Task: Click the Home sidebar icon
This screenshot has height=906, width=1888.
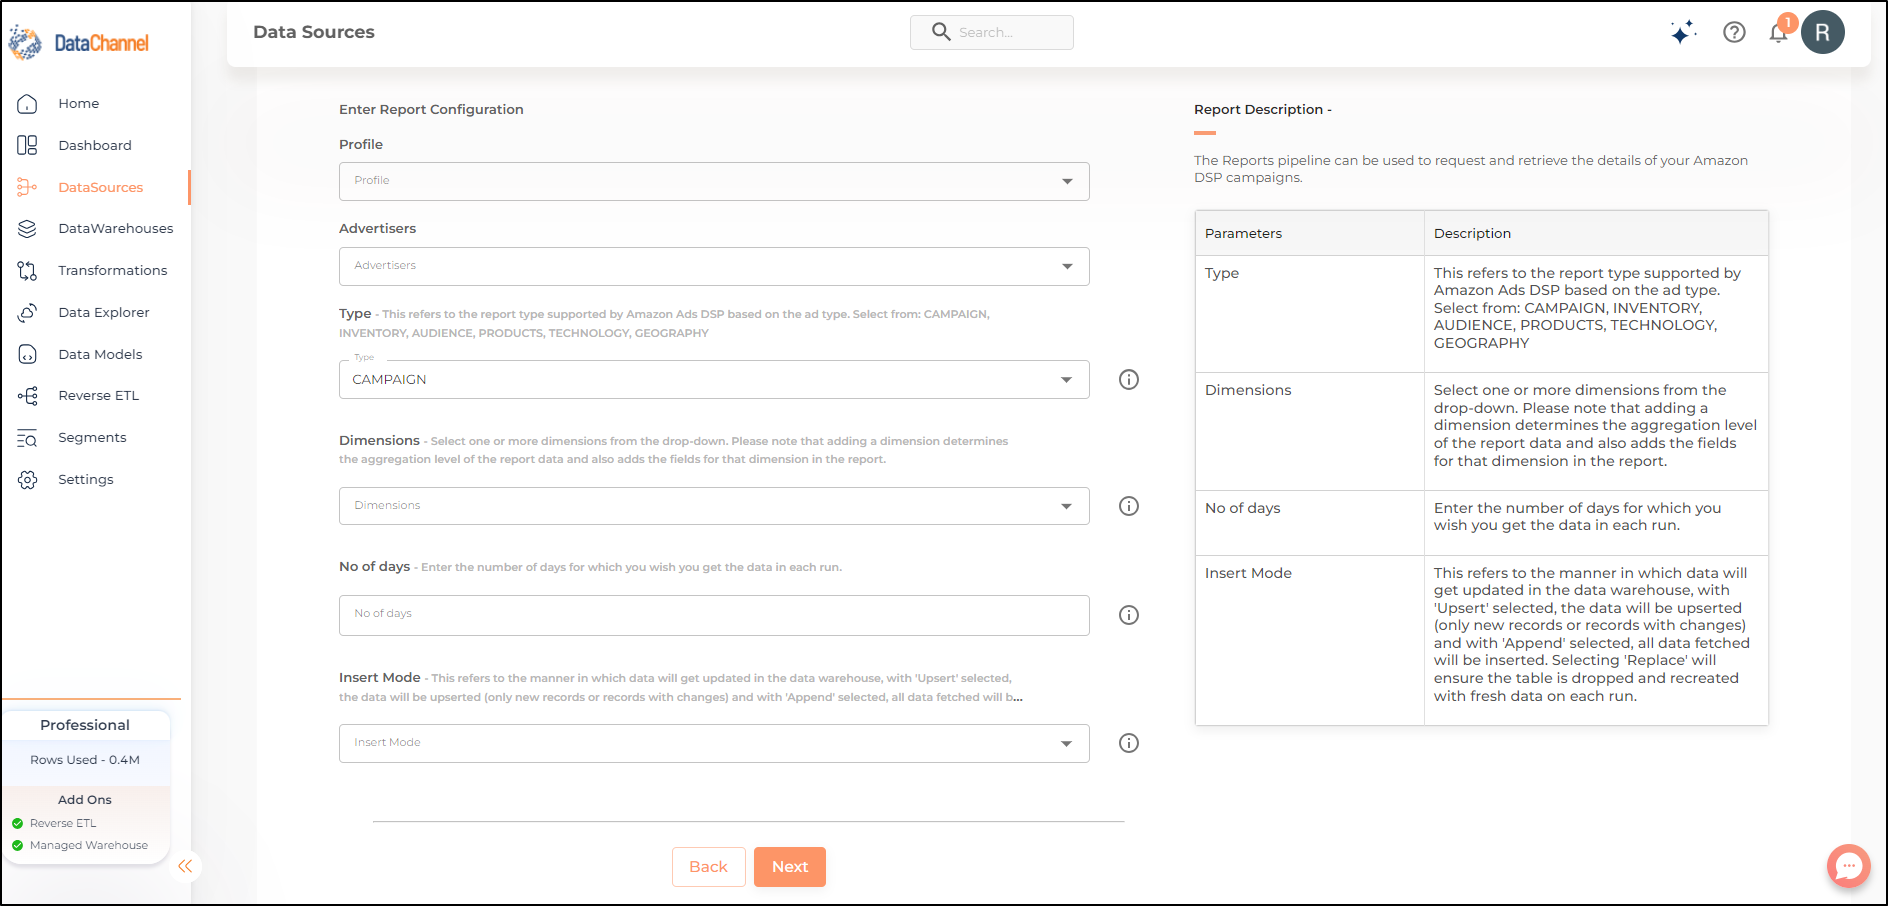Action: [27, 104]
